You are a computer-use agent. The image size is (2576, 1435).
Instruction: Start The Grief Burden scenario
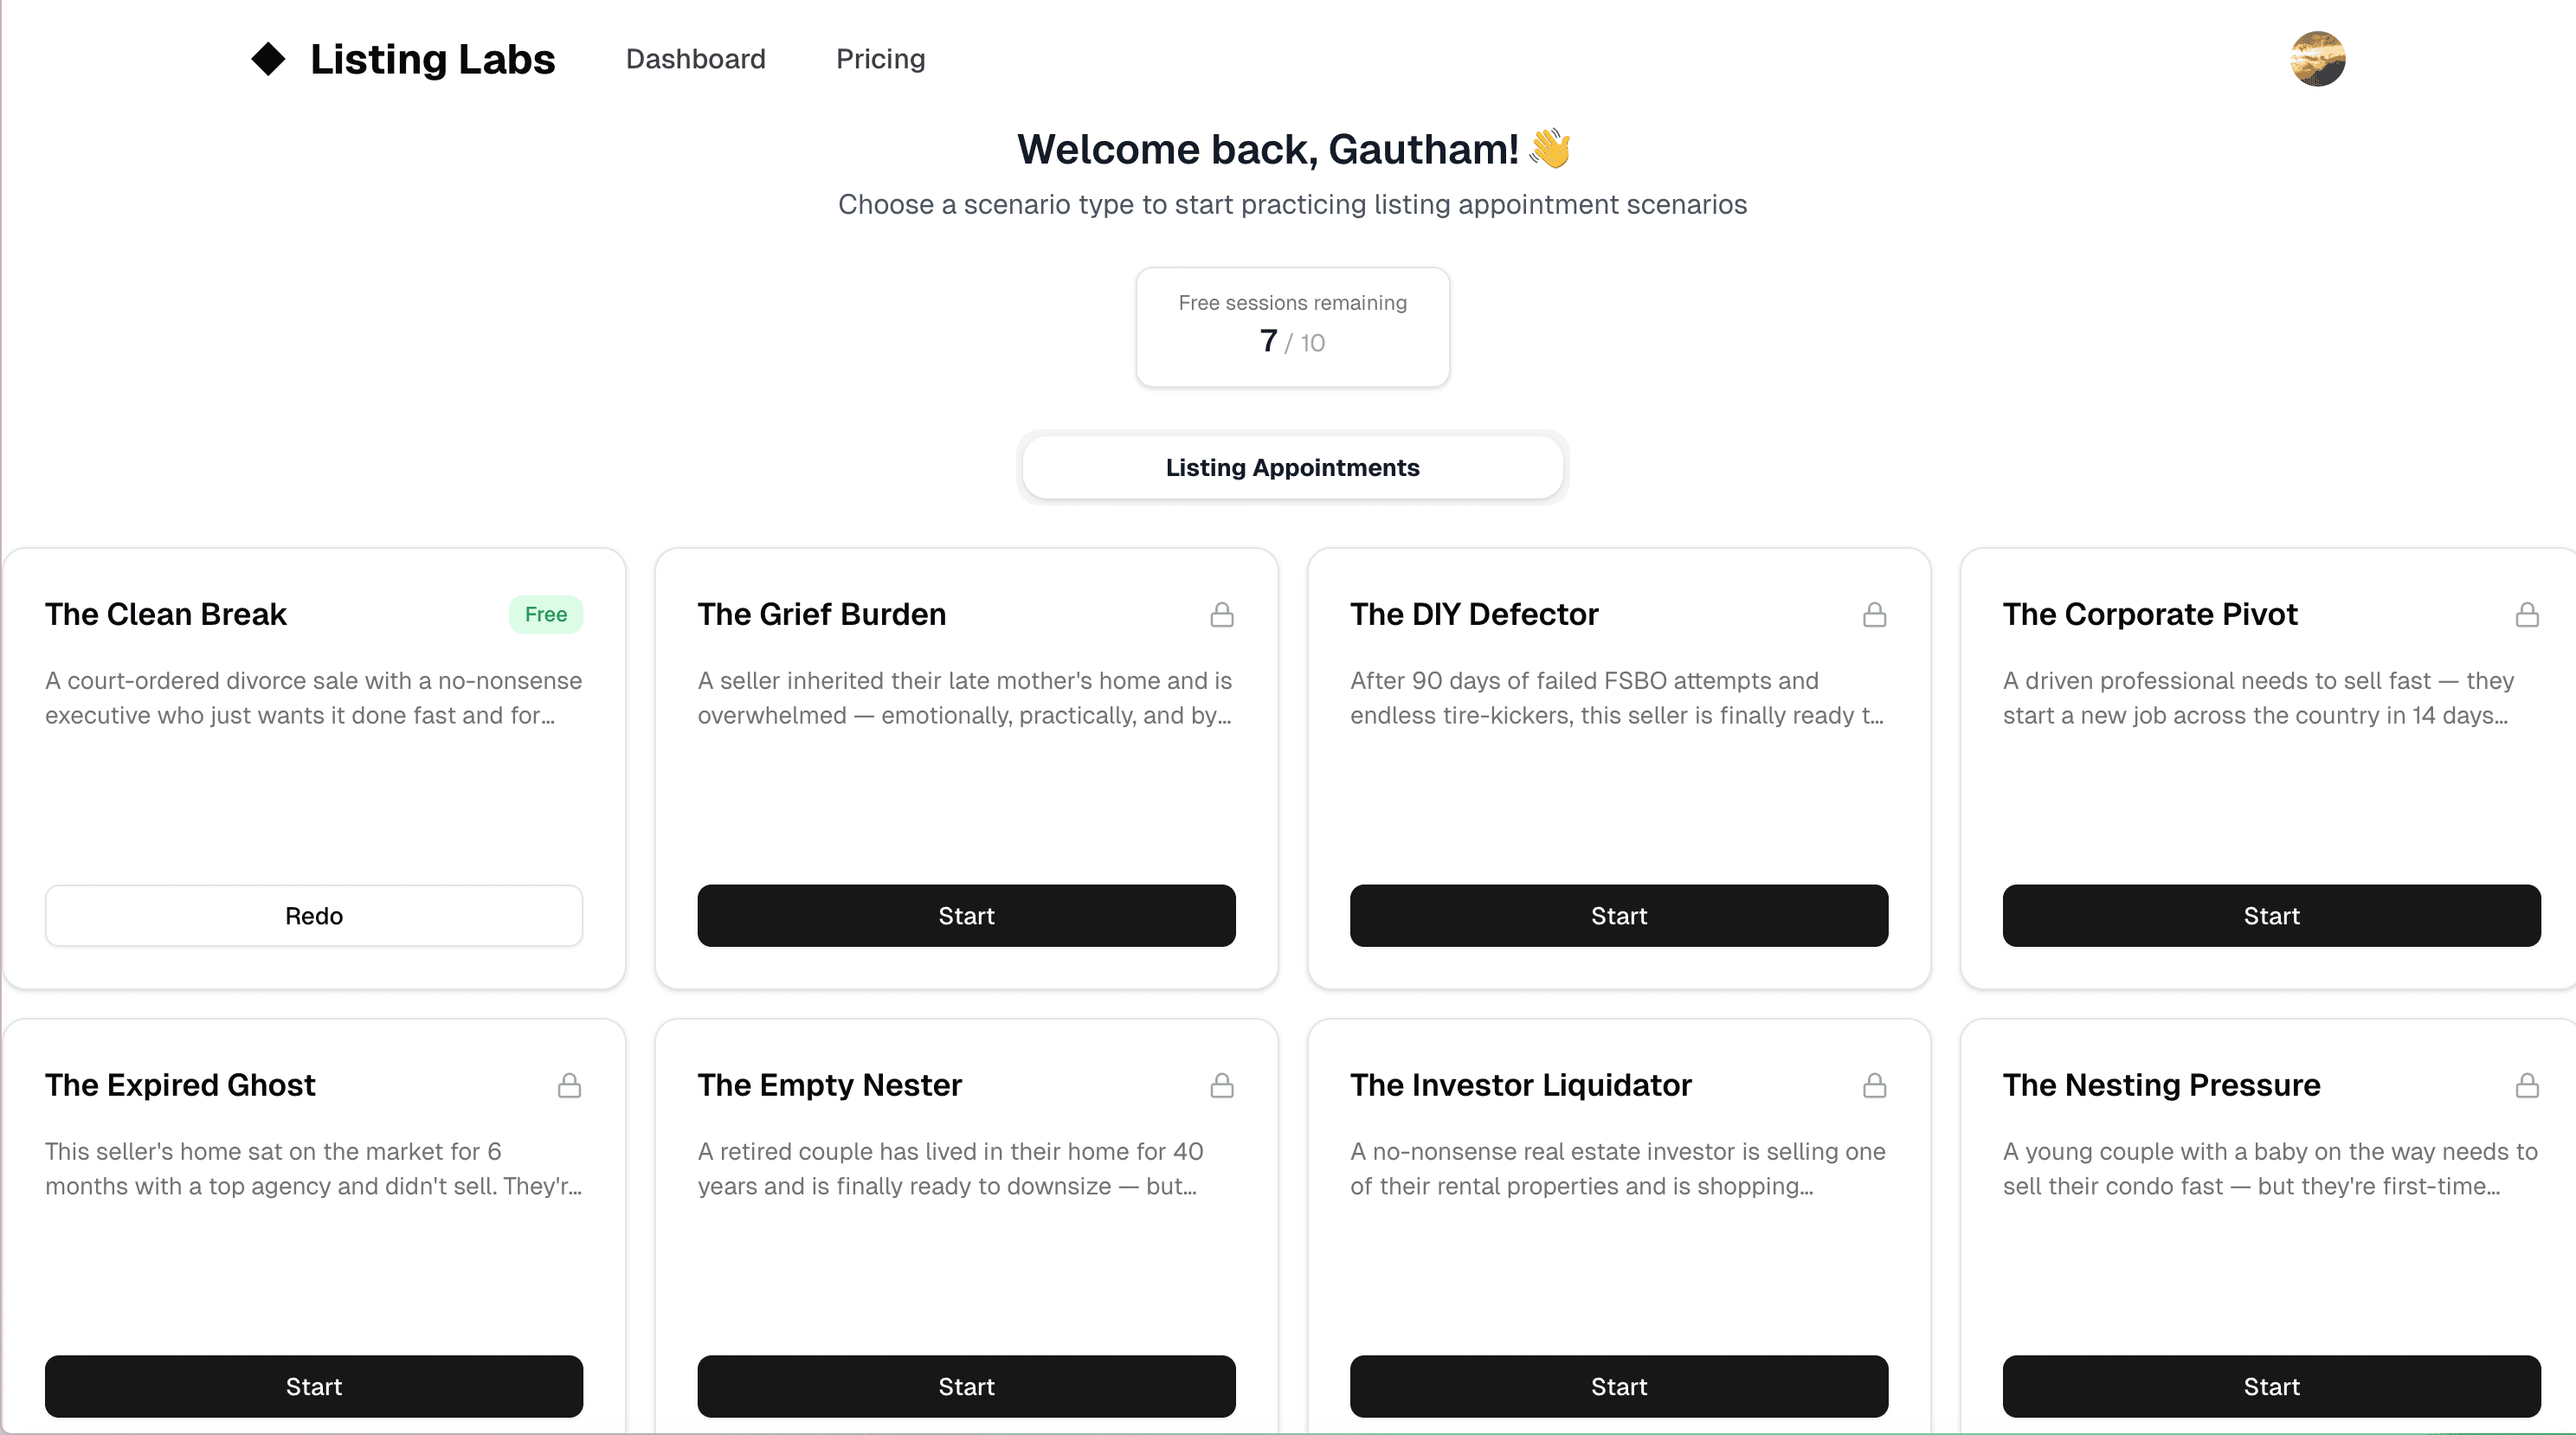[x=966, y=915]
